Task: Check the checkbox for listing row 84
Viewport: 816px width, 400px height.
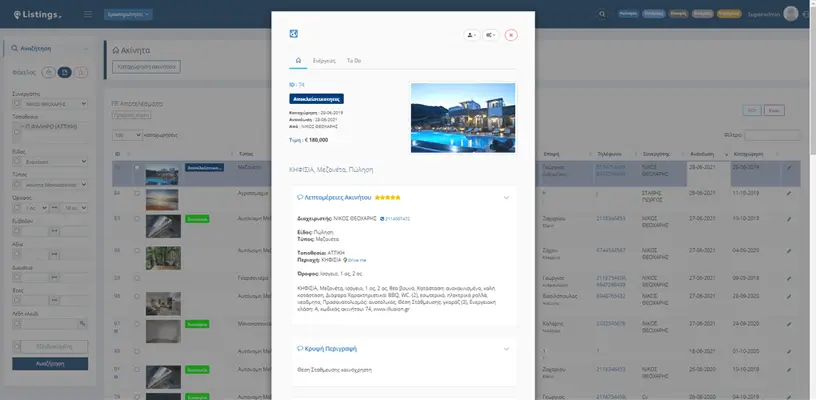Action: [137, 193]
